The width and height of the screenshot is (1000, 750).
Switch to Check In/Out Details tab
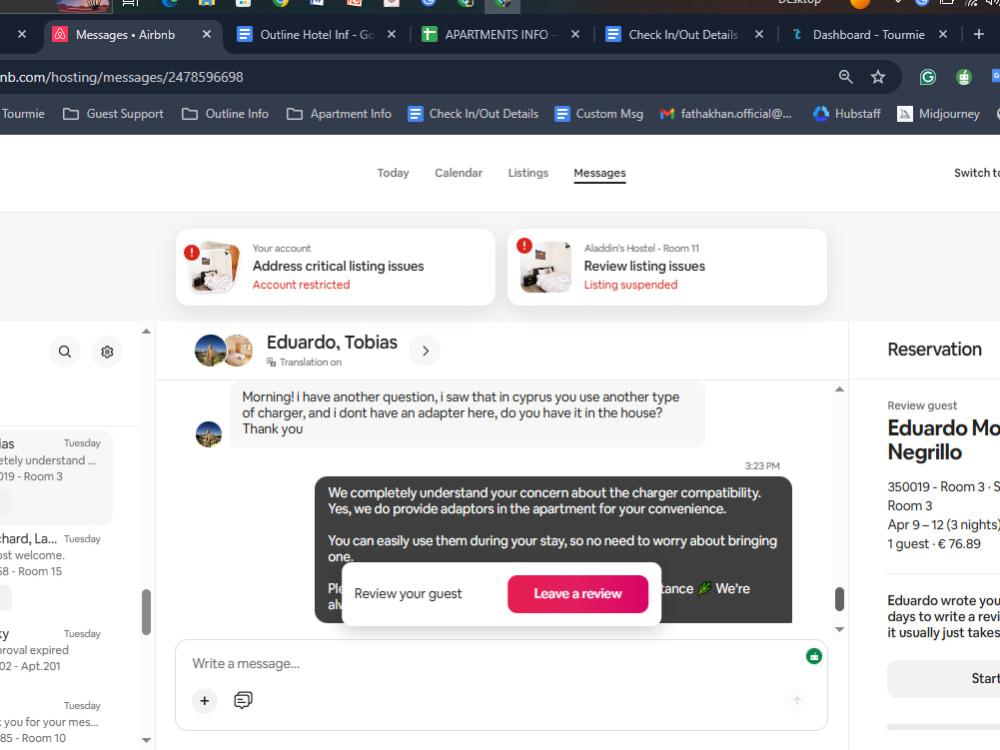[x=684, y=34]
